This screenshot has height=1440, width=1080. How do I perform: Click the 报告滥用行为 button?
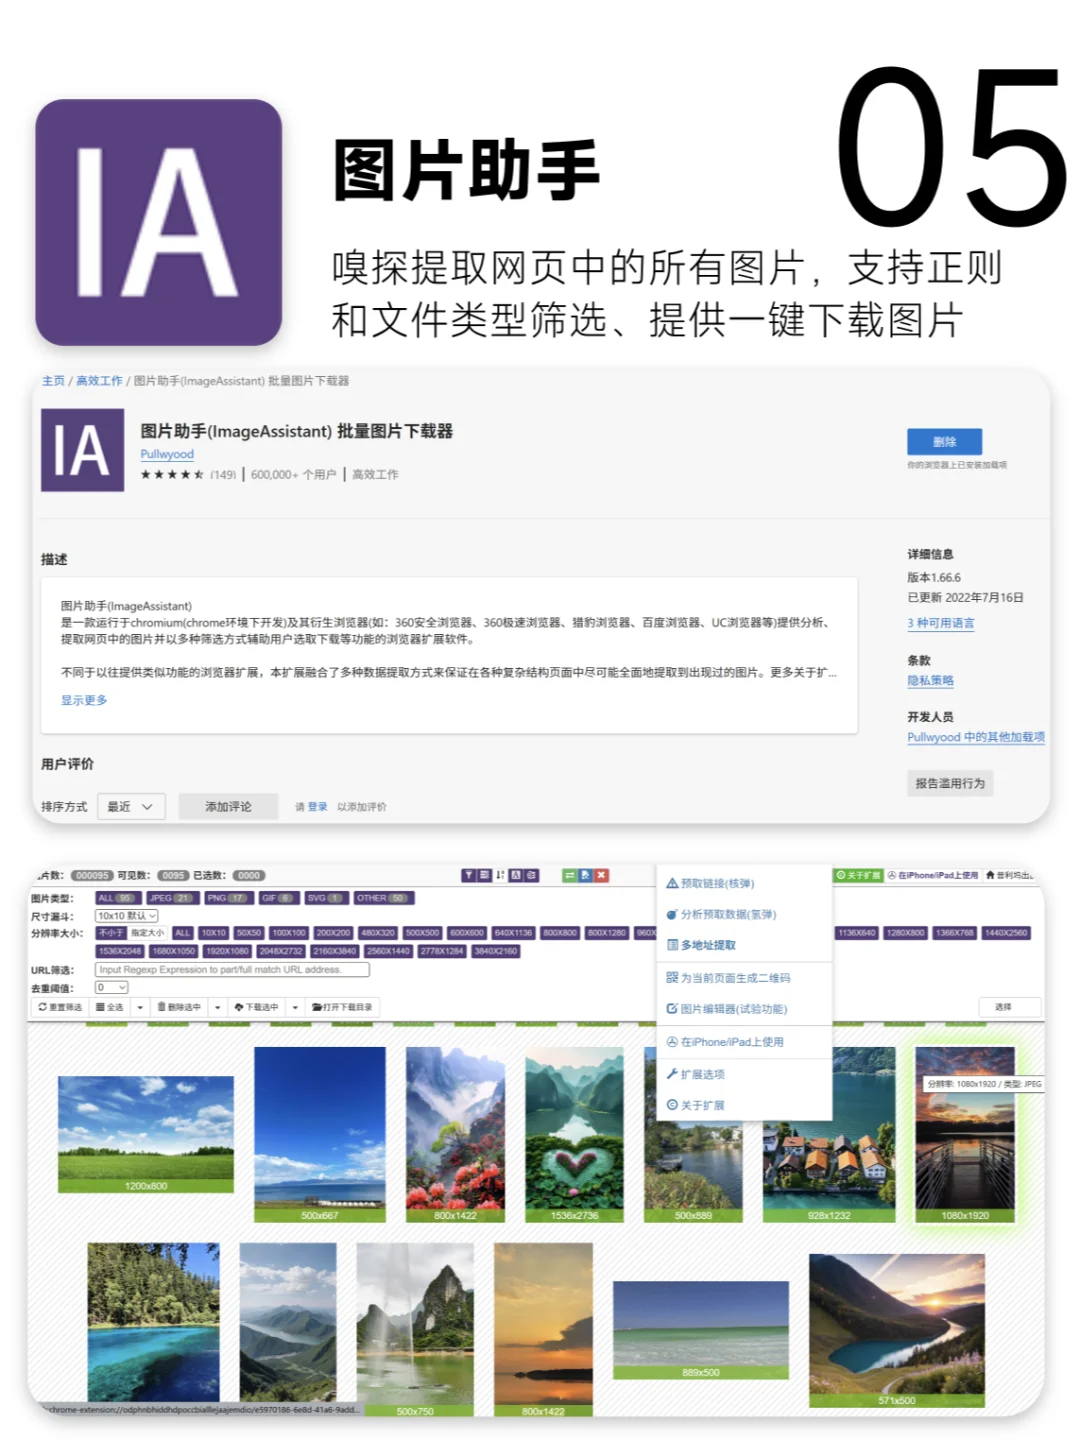(x=950, y=783)
